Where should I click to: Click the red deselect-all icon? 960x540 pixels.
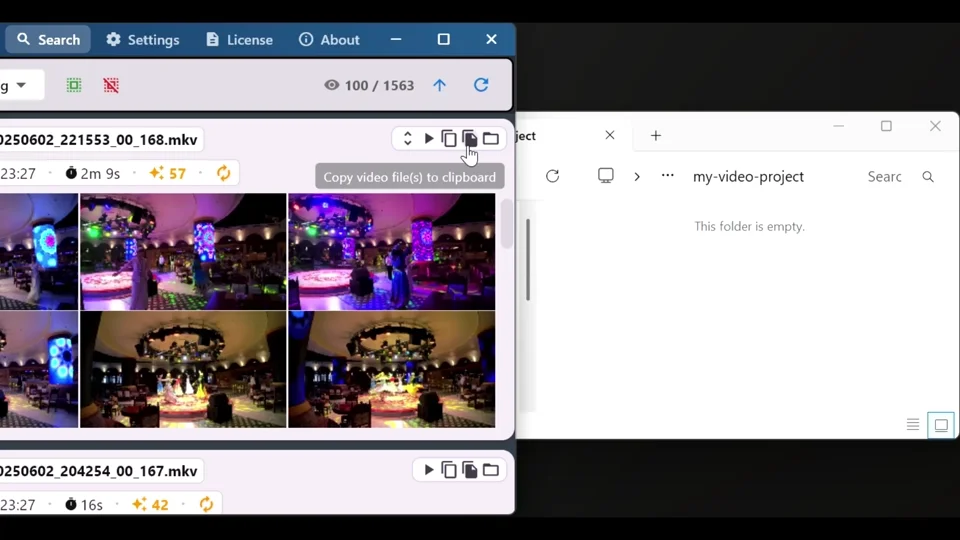(x=111, y=85)
